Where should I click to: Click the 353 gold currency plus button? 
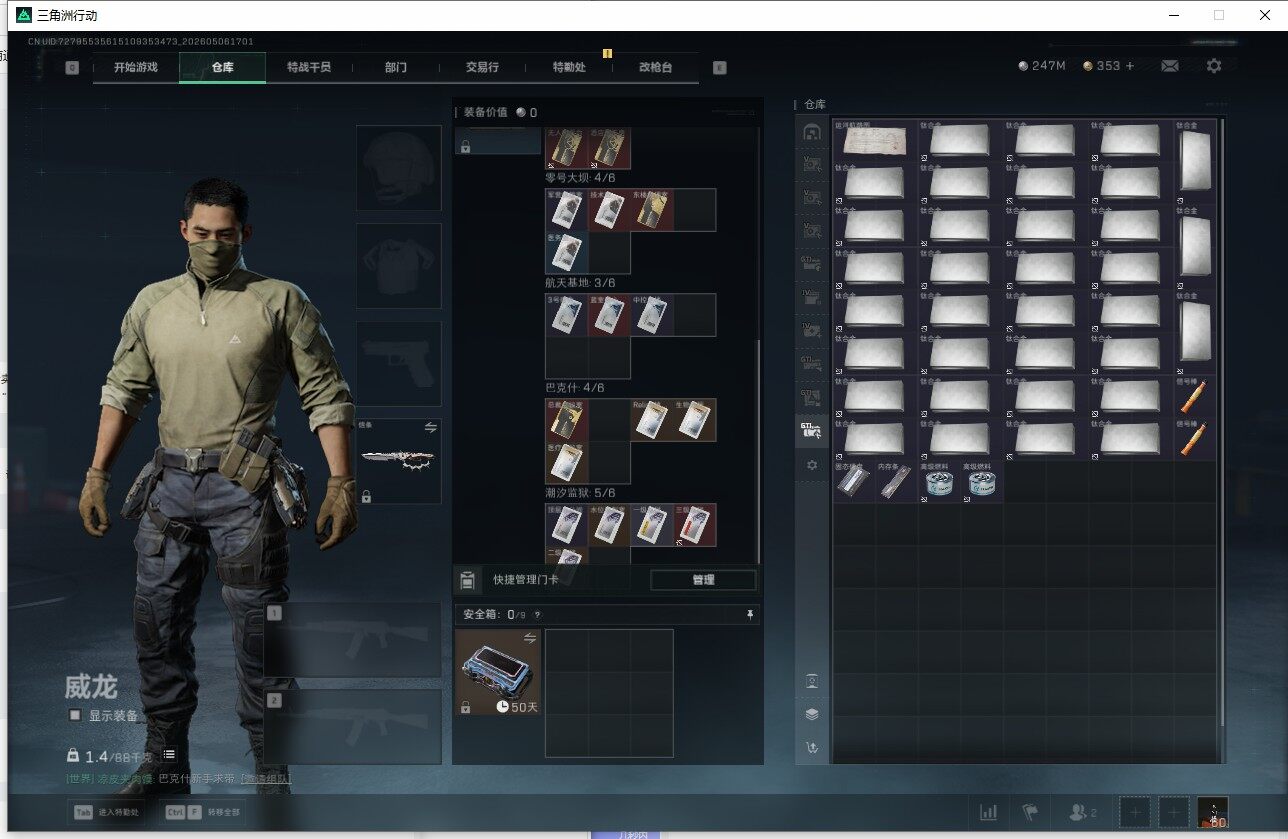pos(1130,66)
